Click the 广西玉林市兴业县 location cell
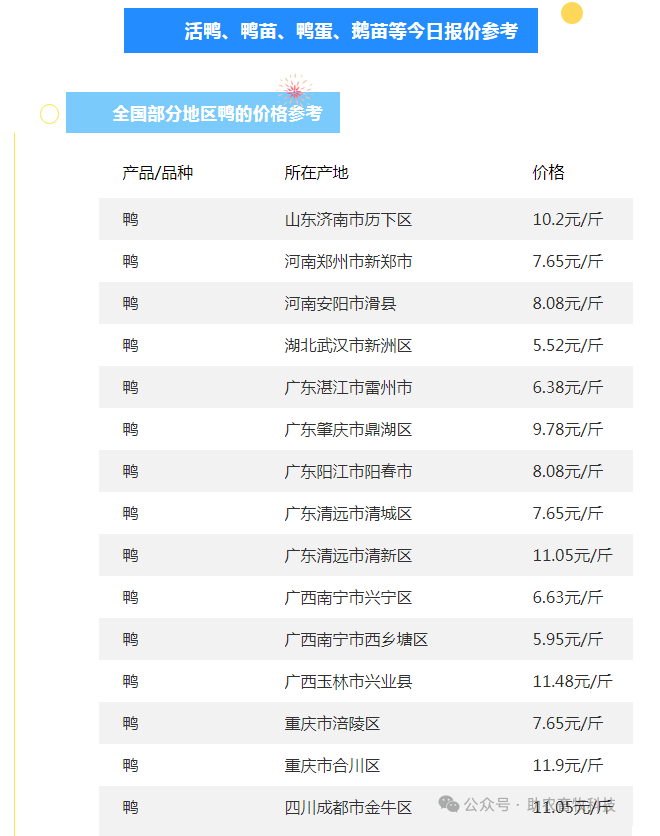660x836 pixels. 348,681
